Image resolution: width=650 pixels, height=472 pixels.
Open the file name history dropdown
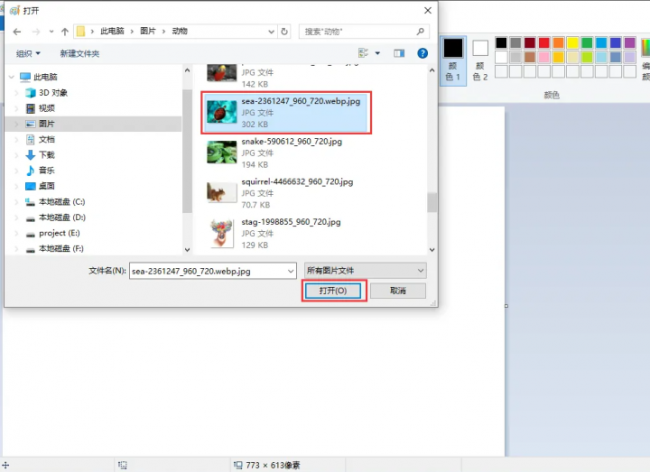point(291,271)
